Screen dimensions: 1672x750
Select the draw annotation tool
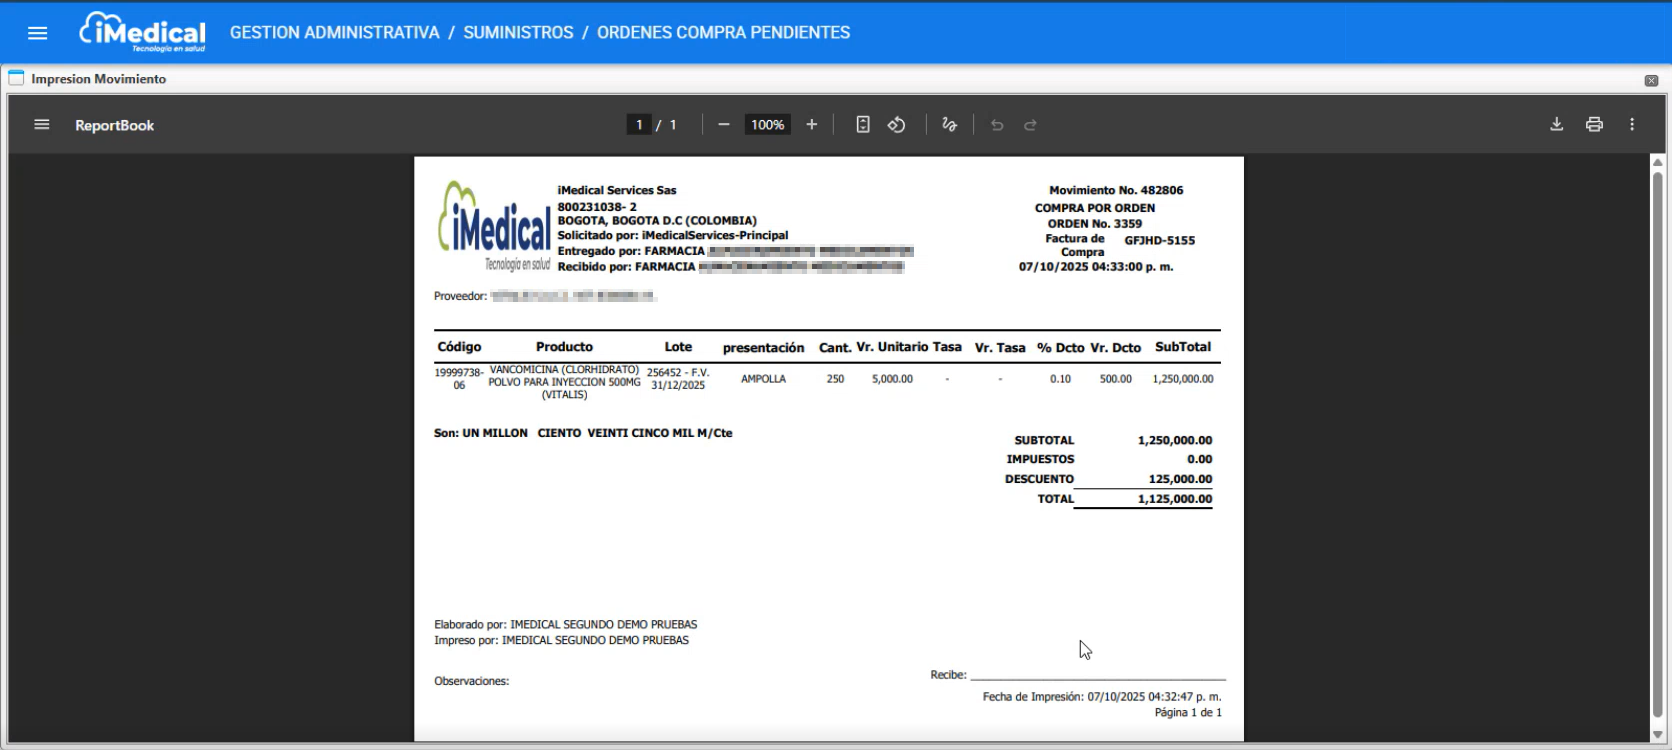tap(949, 125)
